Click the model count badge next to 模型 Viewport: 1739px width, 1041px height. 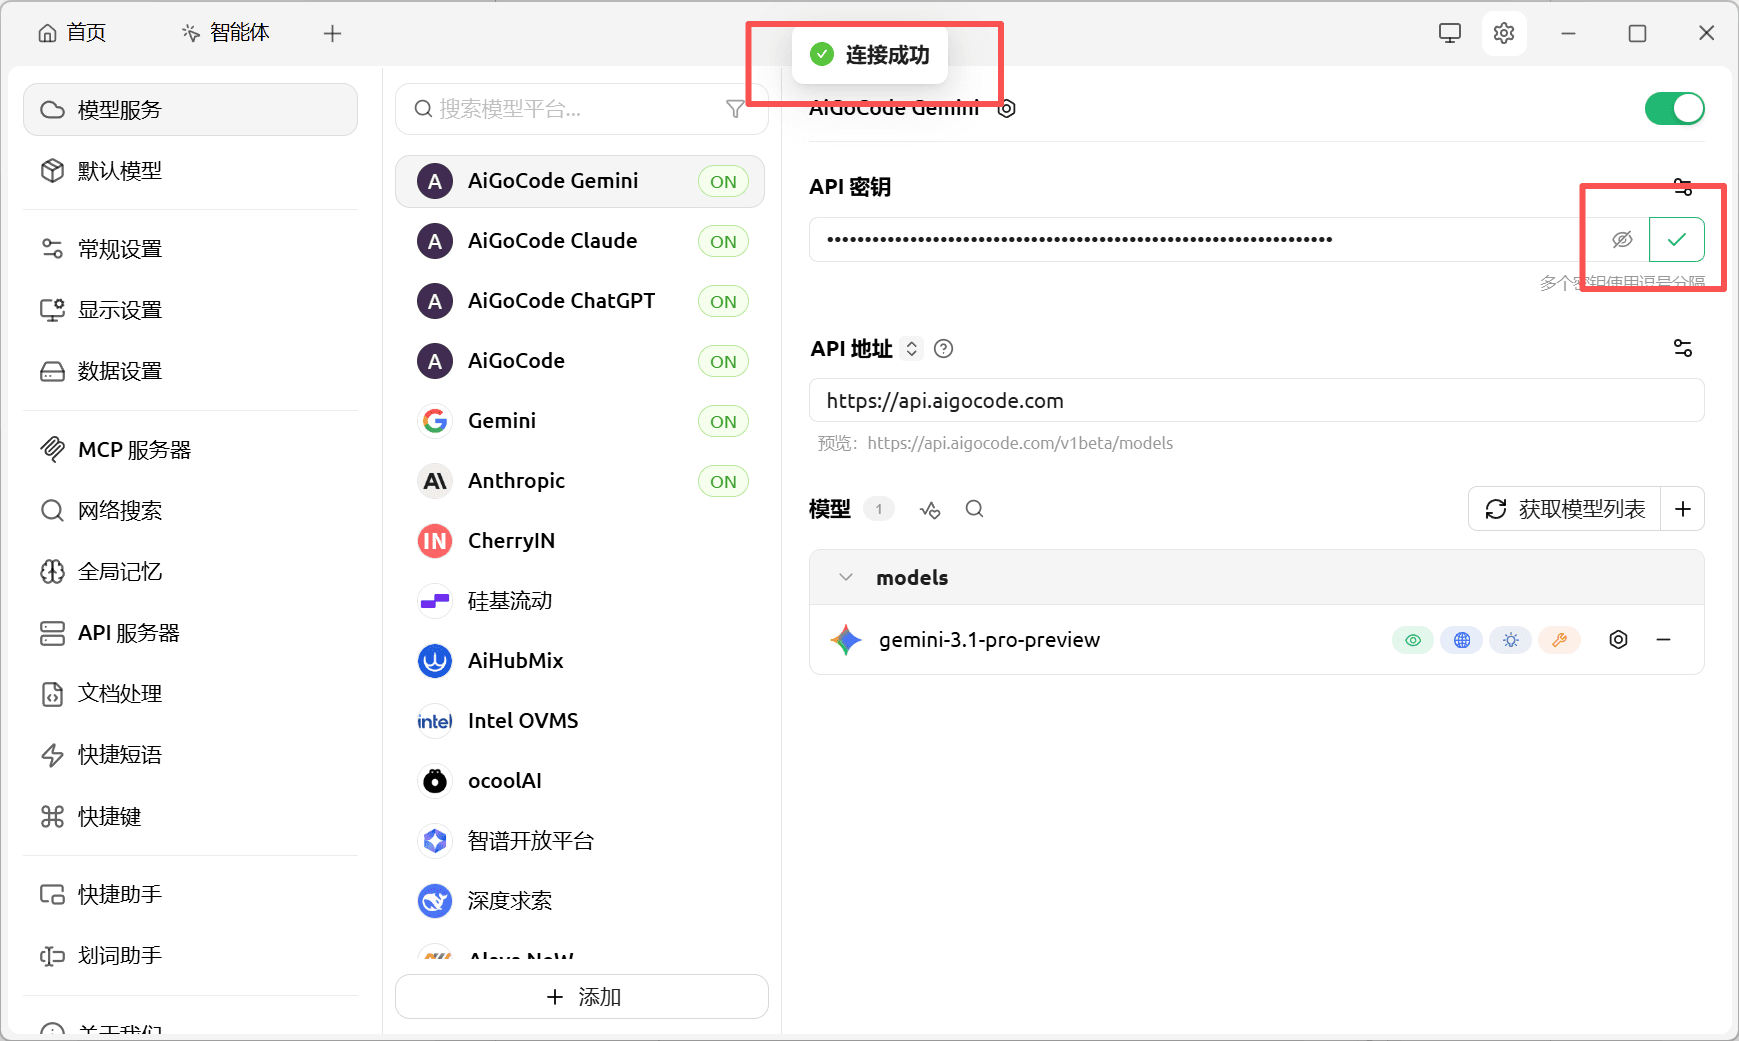pyautogui.click(x=879, y=509)
